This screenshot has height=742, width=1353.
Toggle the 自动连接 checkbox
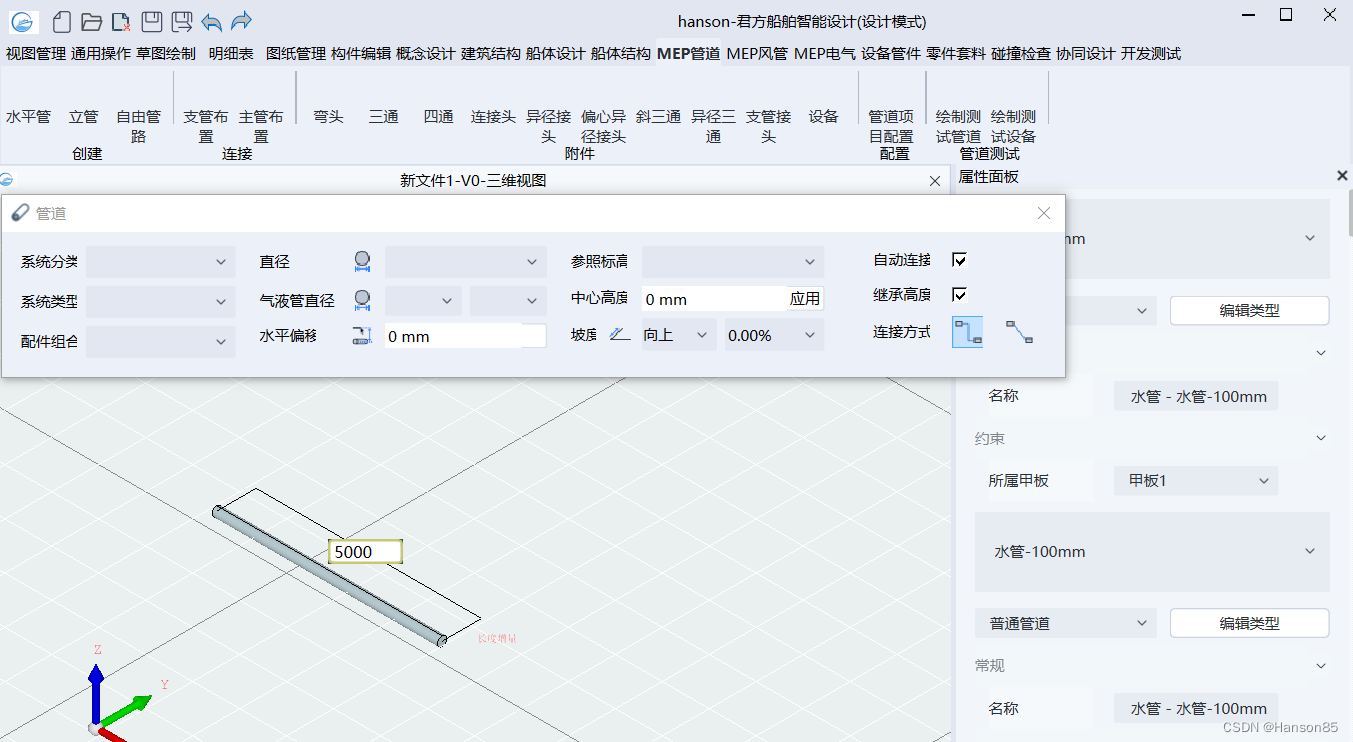[x=959, y=260]
